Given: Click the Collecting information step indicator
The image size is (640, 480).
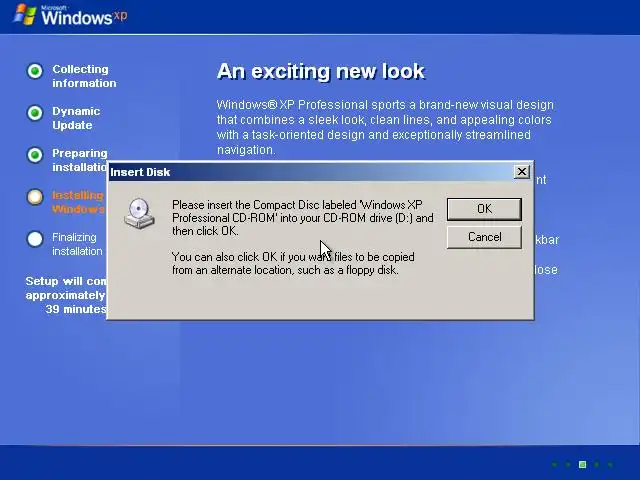Looking at the screenshot, I should click(x=35, y=71).
